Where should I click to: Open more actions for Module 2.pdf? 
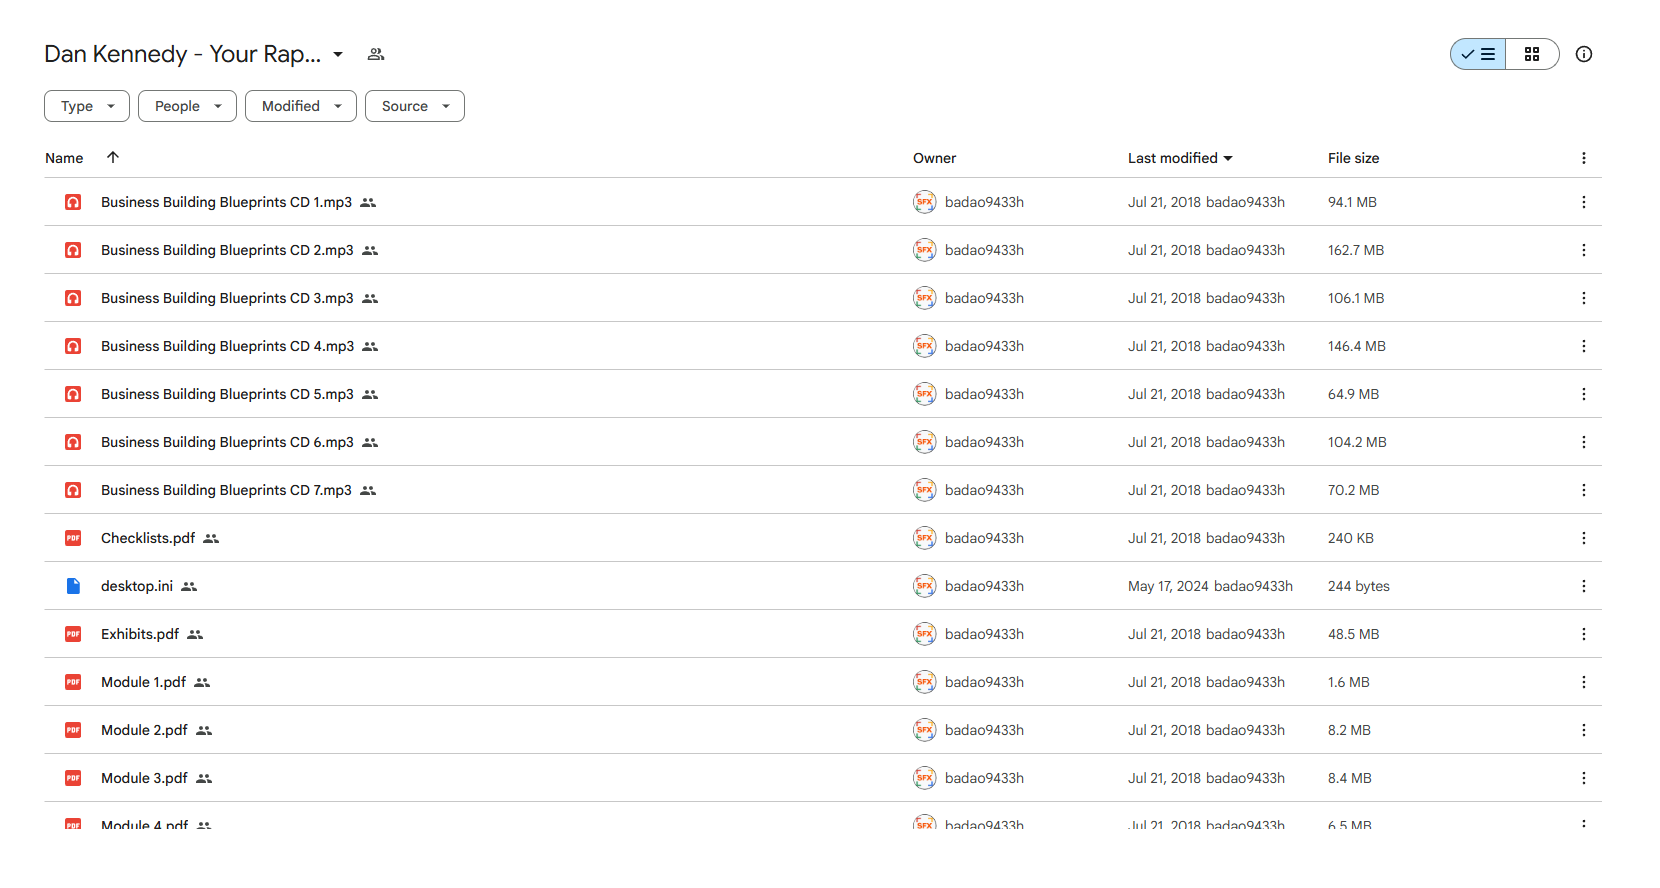[1584, 730]
